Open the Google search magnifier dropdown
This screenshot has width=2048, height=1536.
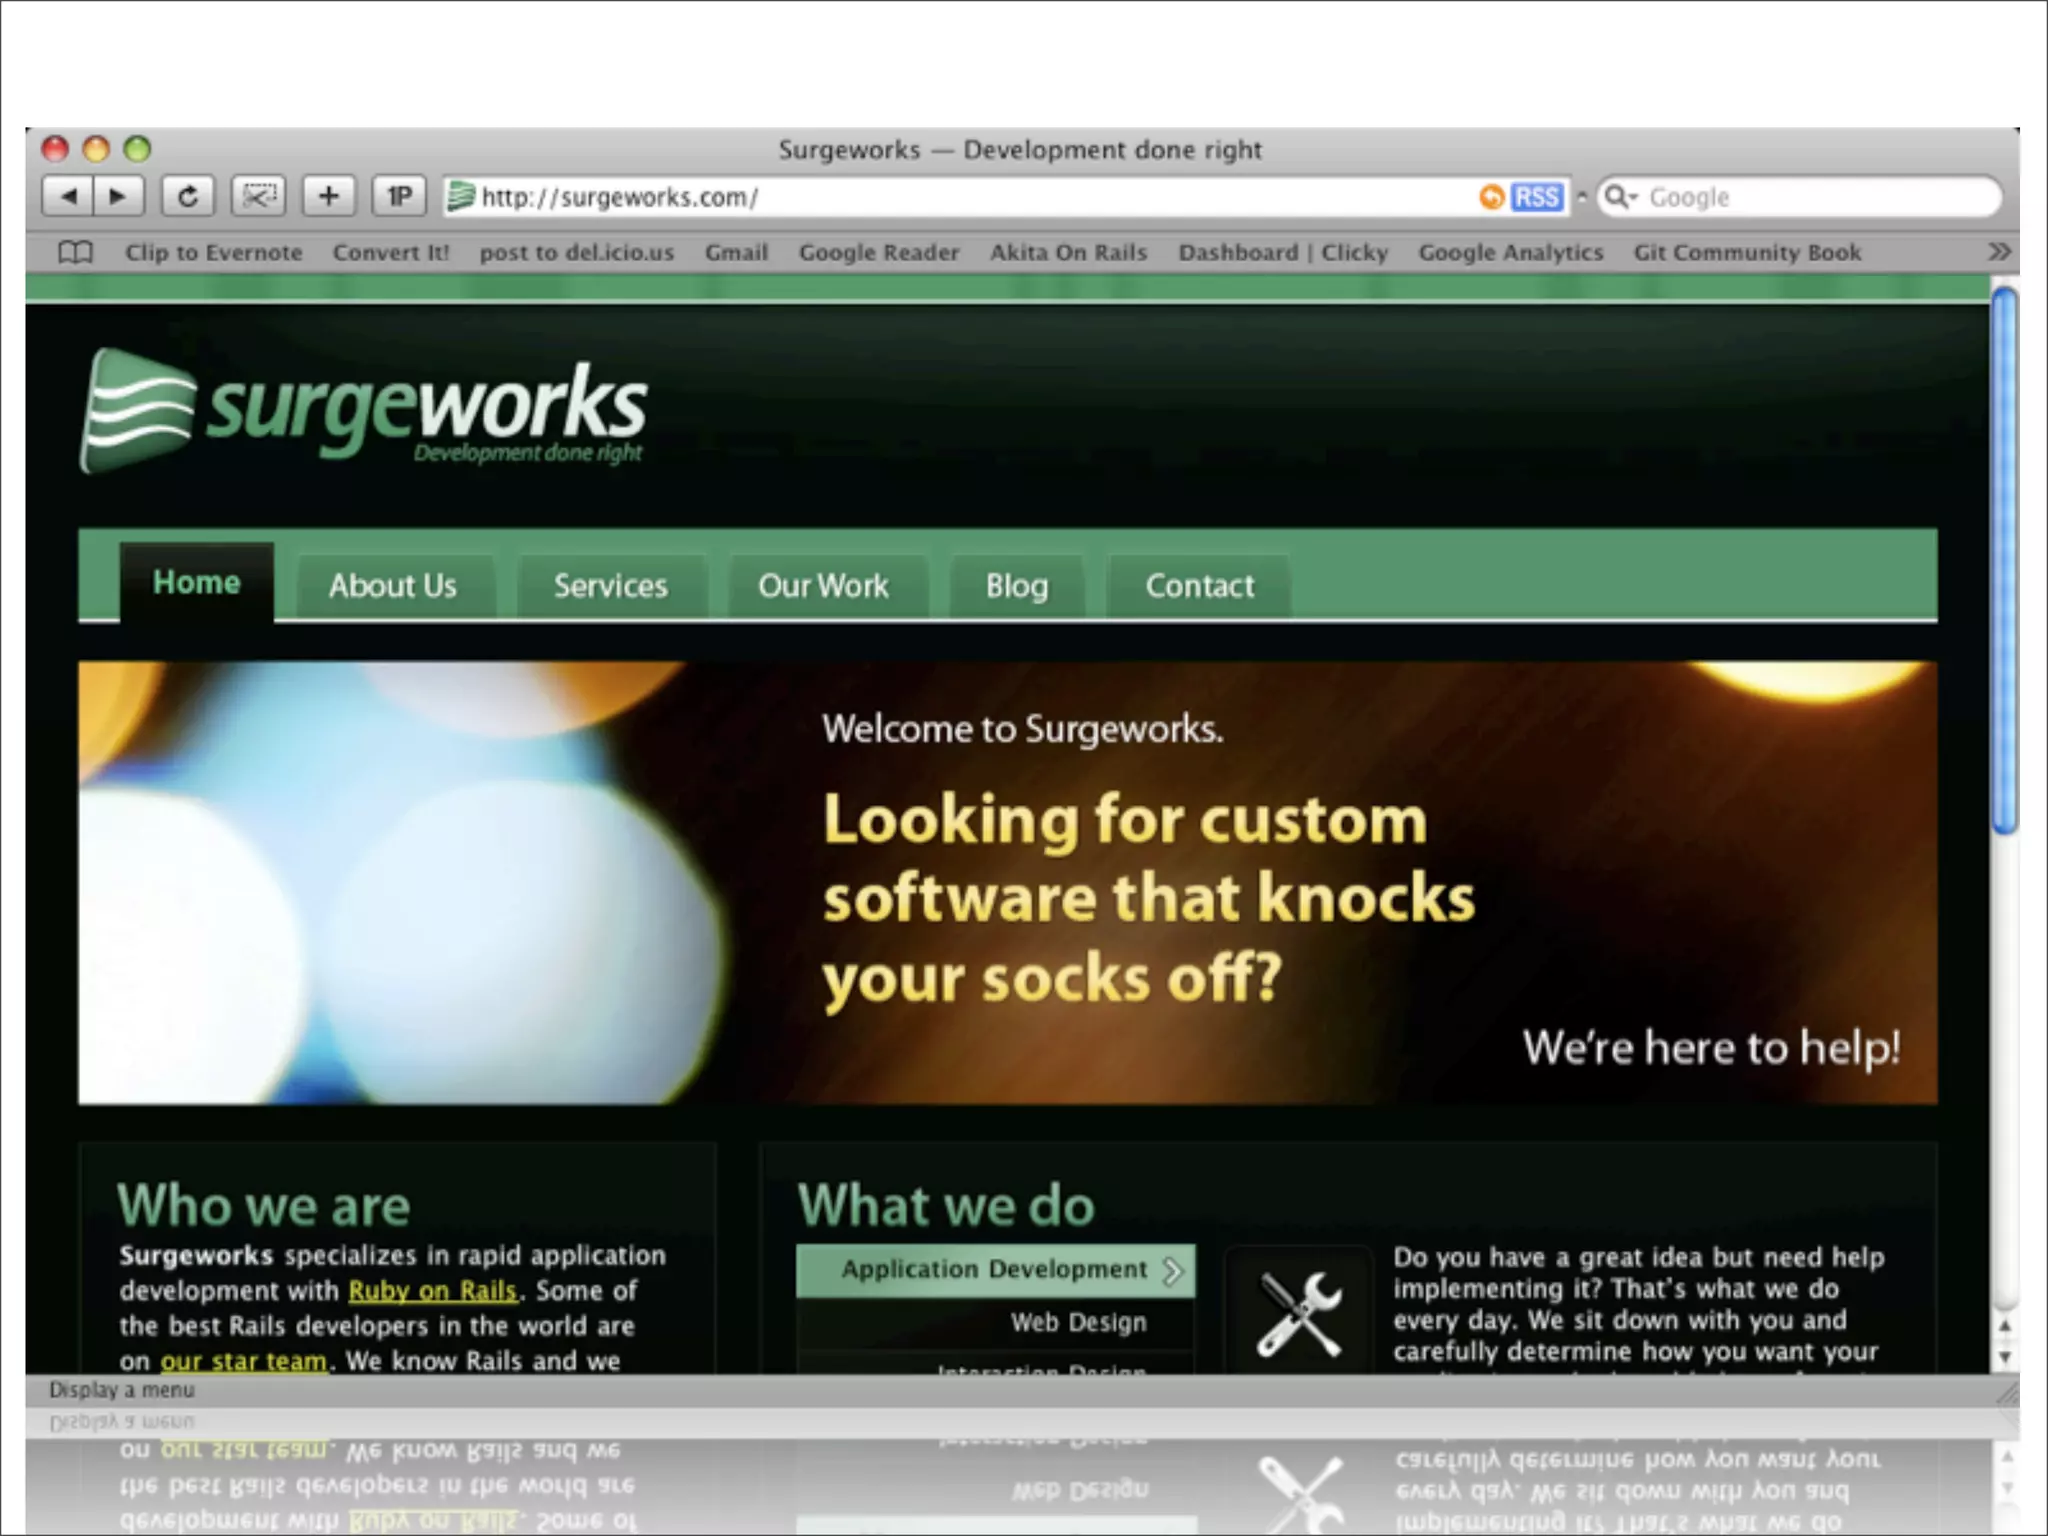(x=1619, y=197)
